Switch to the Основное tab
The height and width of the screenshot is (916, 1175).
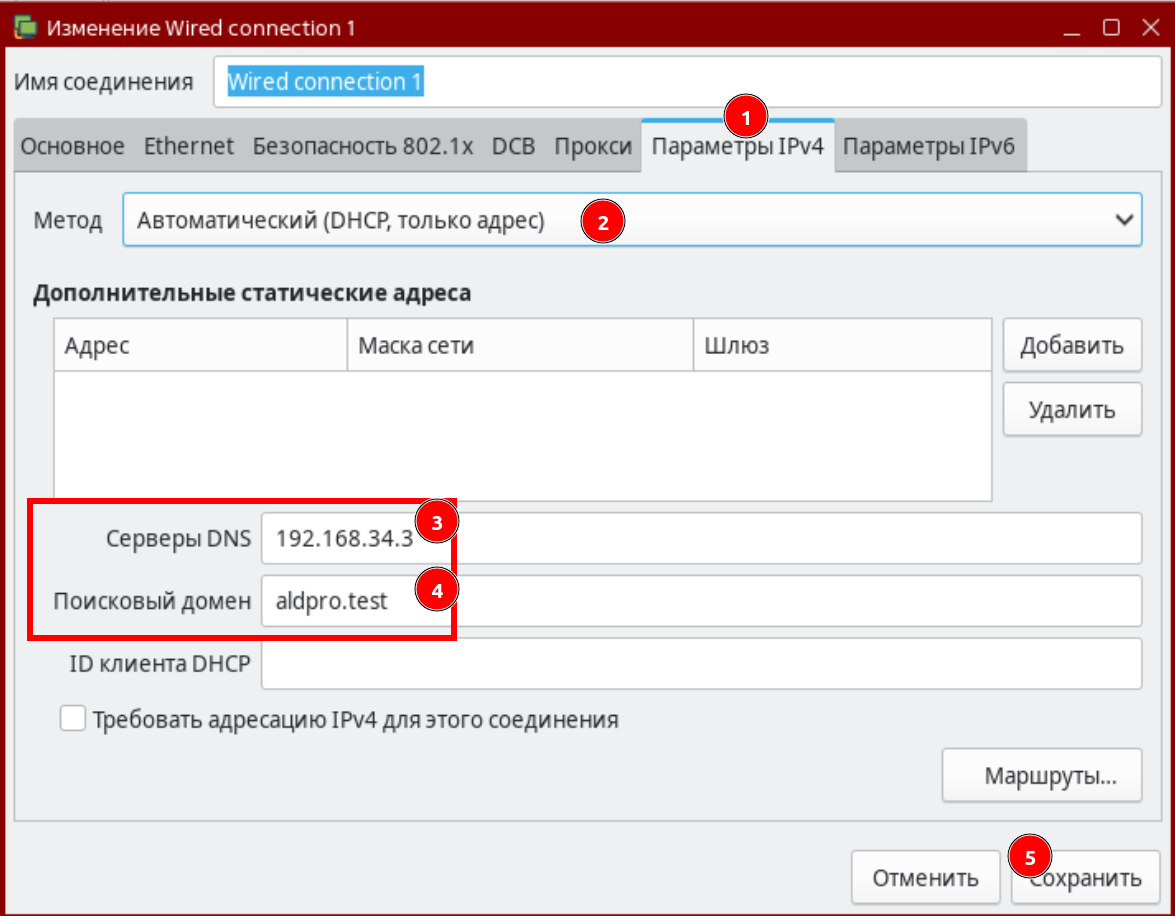tap(72, 147)
